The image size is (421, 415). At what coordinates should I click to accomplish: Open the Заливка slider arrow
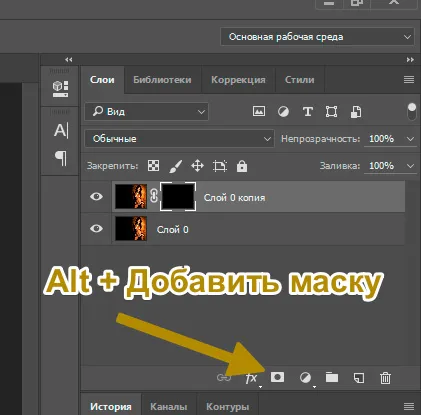[x=410, y=166]
